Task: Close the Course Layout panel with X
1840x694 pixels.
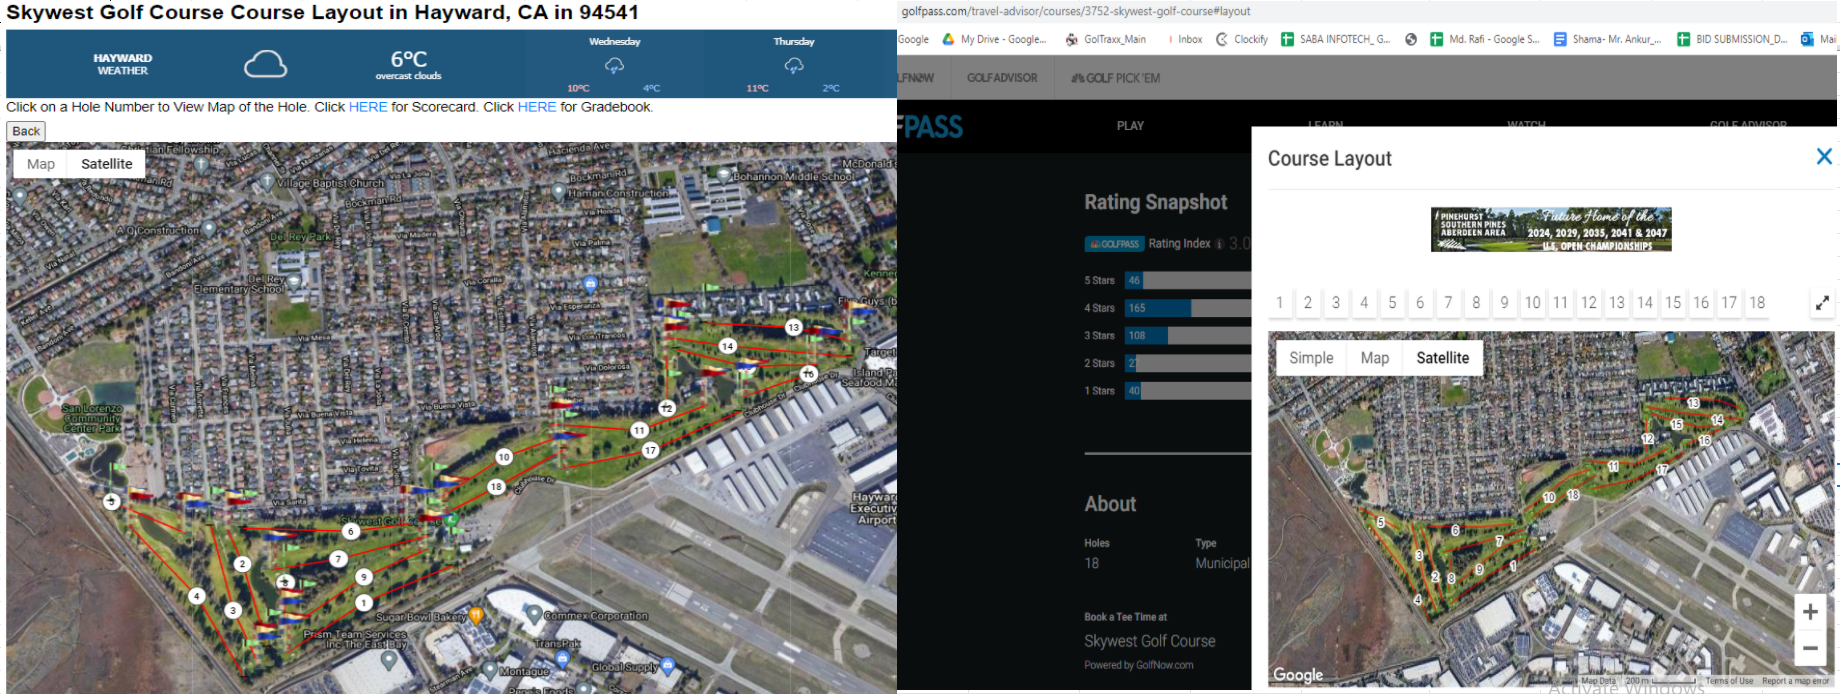Action: point(1824,156)
